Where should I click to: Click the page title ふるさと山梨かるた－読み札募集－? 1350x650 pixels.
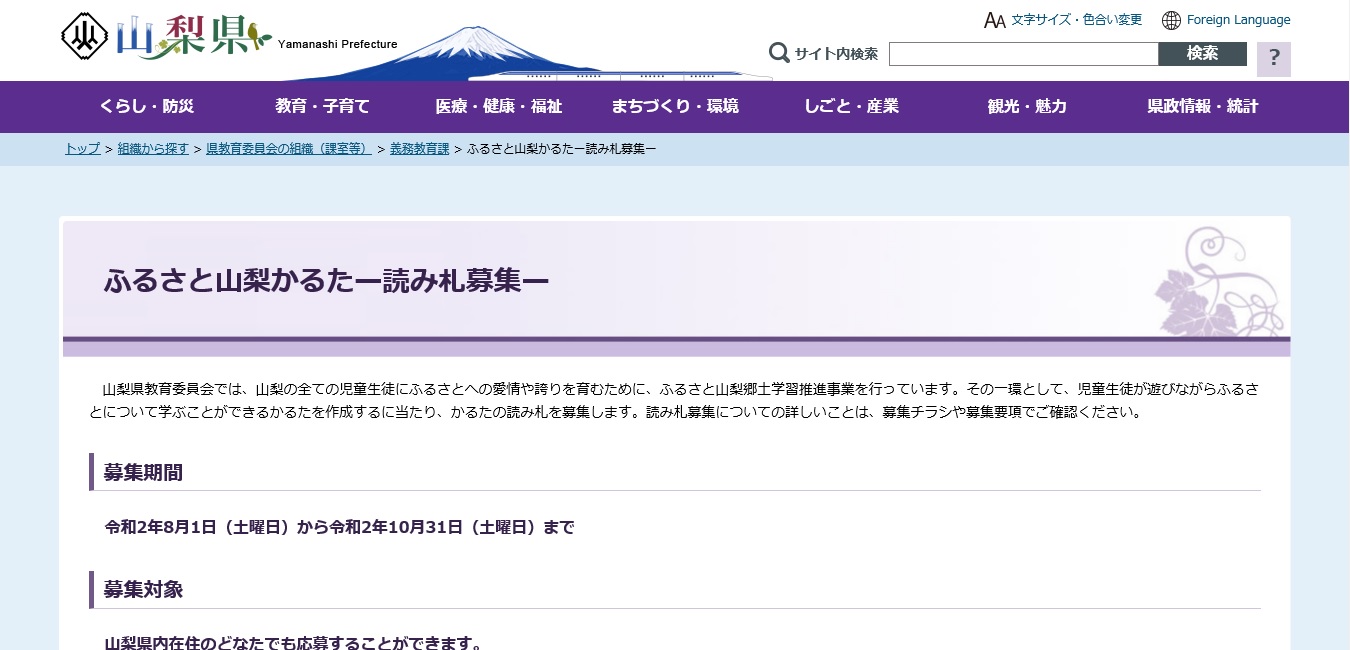(x=326, y=281)
